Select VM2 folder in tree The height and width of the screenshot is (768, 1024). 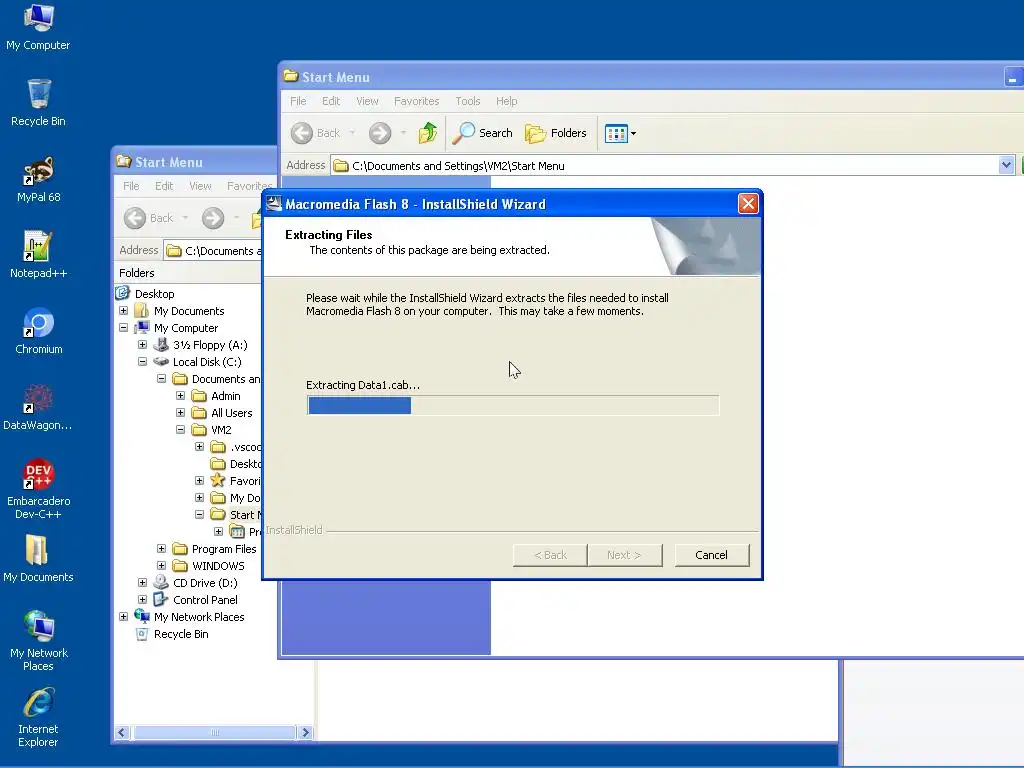click(x=221, y=430)
